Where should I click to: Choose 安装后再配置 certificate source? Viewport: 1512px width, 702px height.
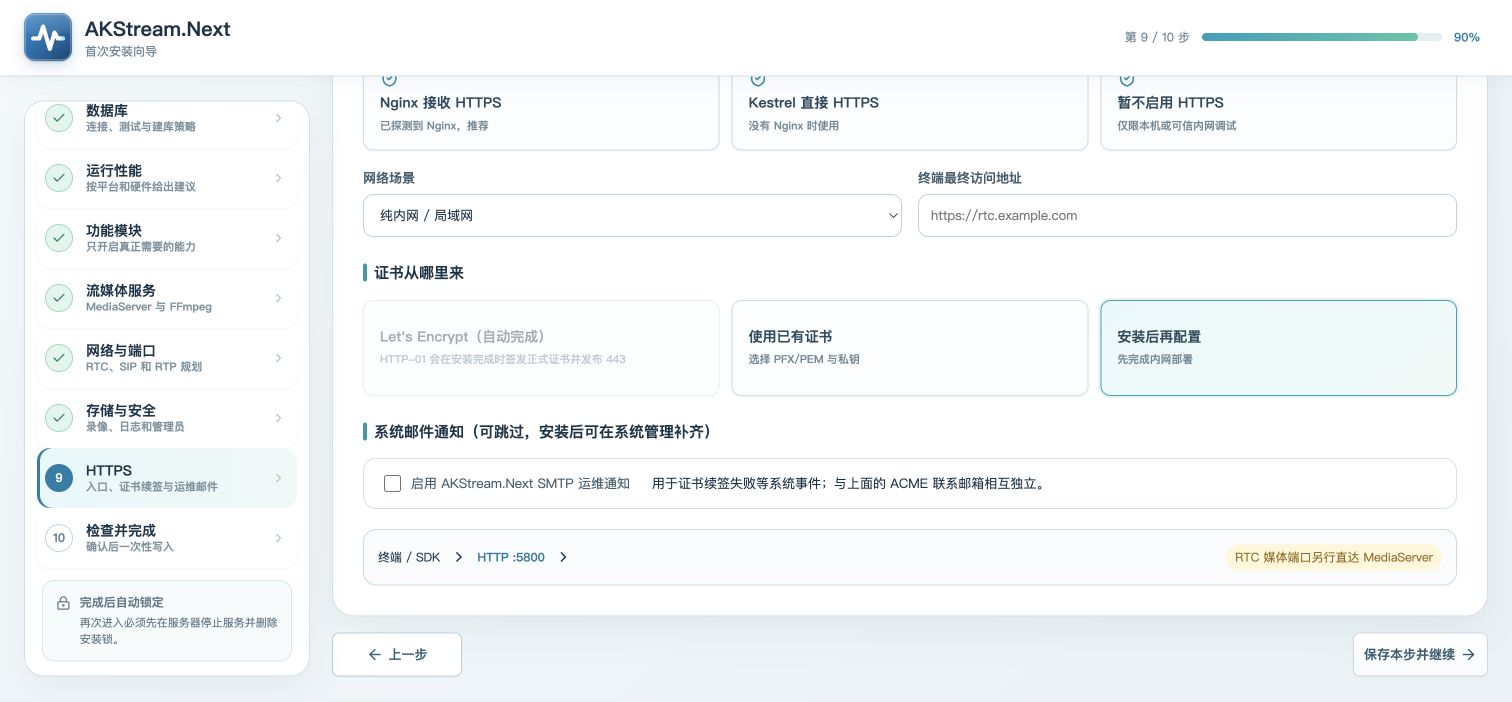1278,348
